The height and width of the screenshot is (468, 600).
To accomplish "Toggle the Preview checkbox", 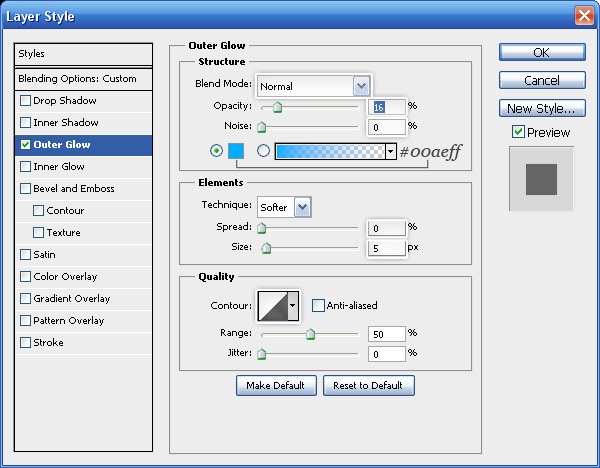I will coord(518,132).
